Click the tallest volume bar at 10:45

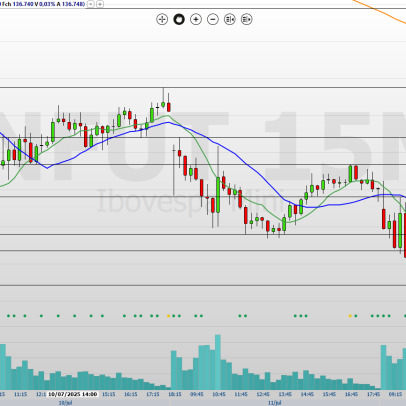(x=218, y=362)
